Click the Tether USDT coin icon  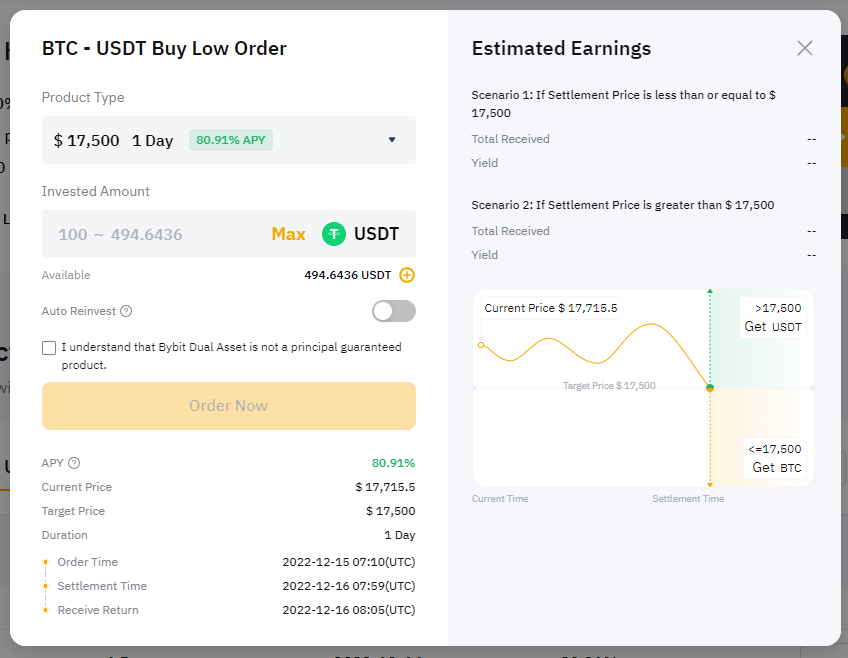(x=334, y=234)
